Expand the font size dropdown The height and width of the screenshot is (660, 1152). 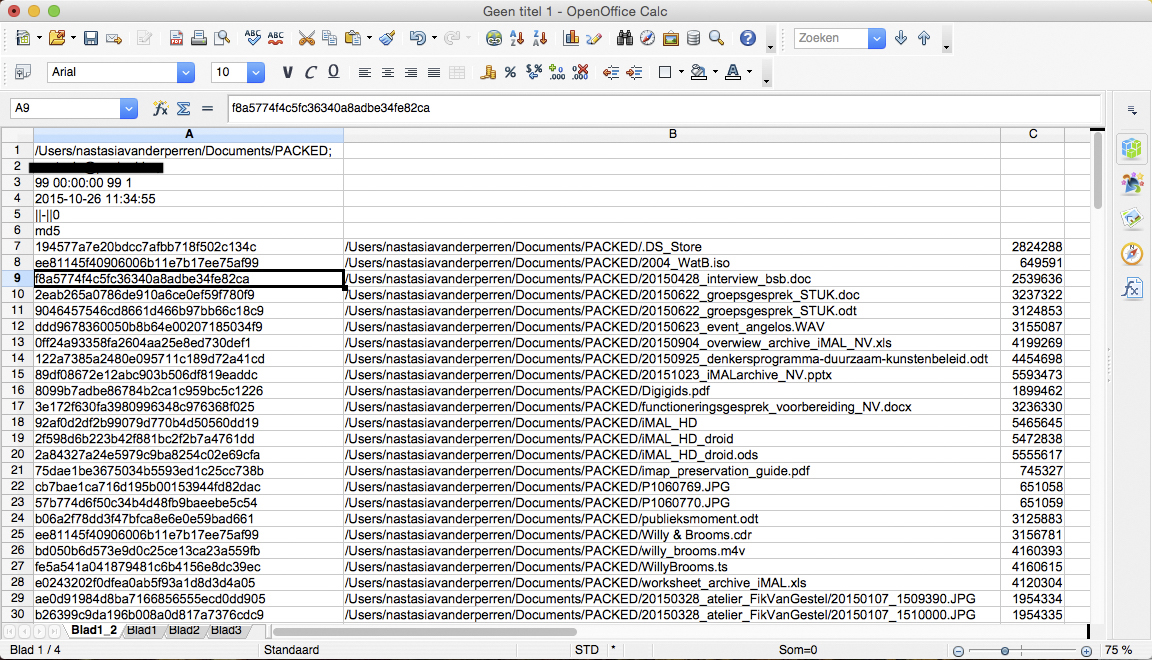256,72
